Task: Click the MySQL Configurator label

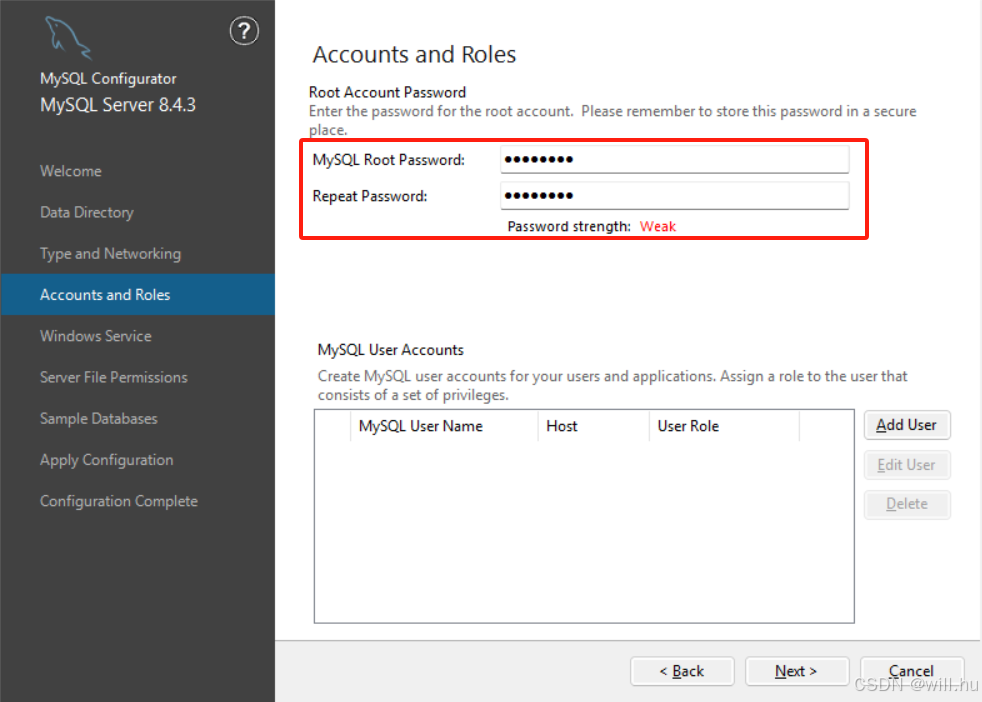Action: 108,79
